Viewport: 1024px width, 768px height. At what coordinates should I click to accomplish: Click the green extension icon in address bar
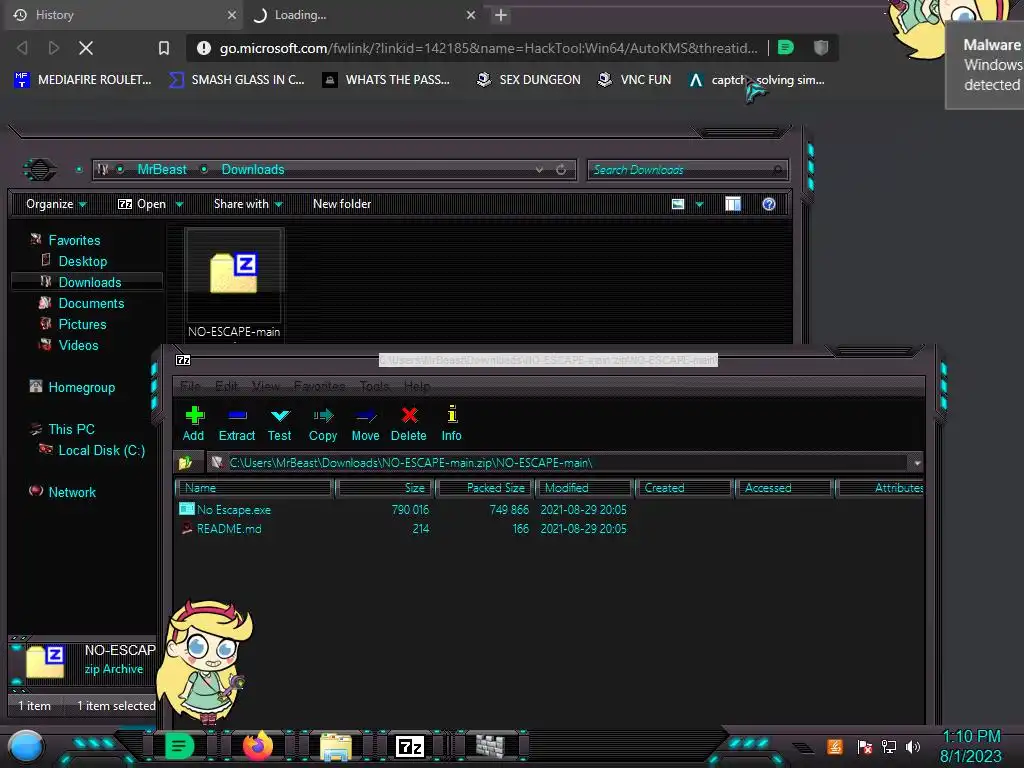click(x=786, y=48)
